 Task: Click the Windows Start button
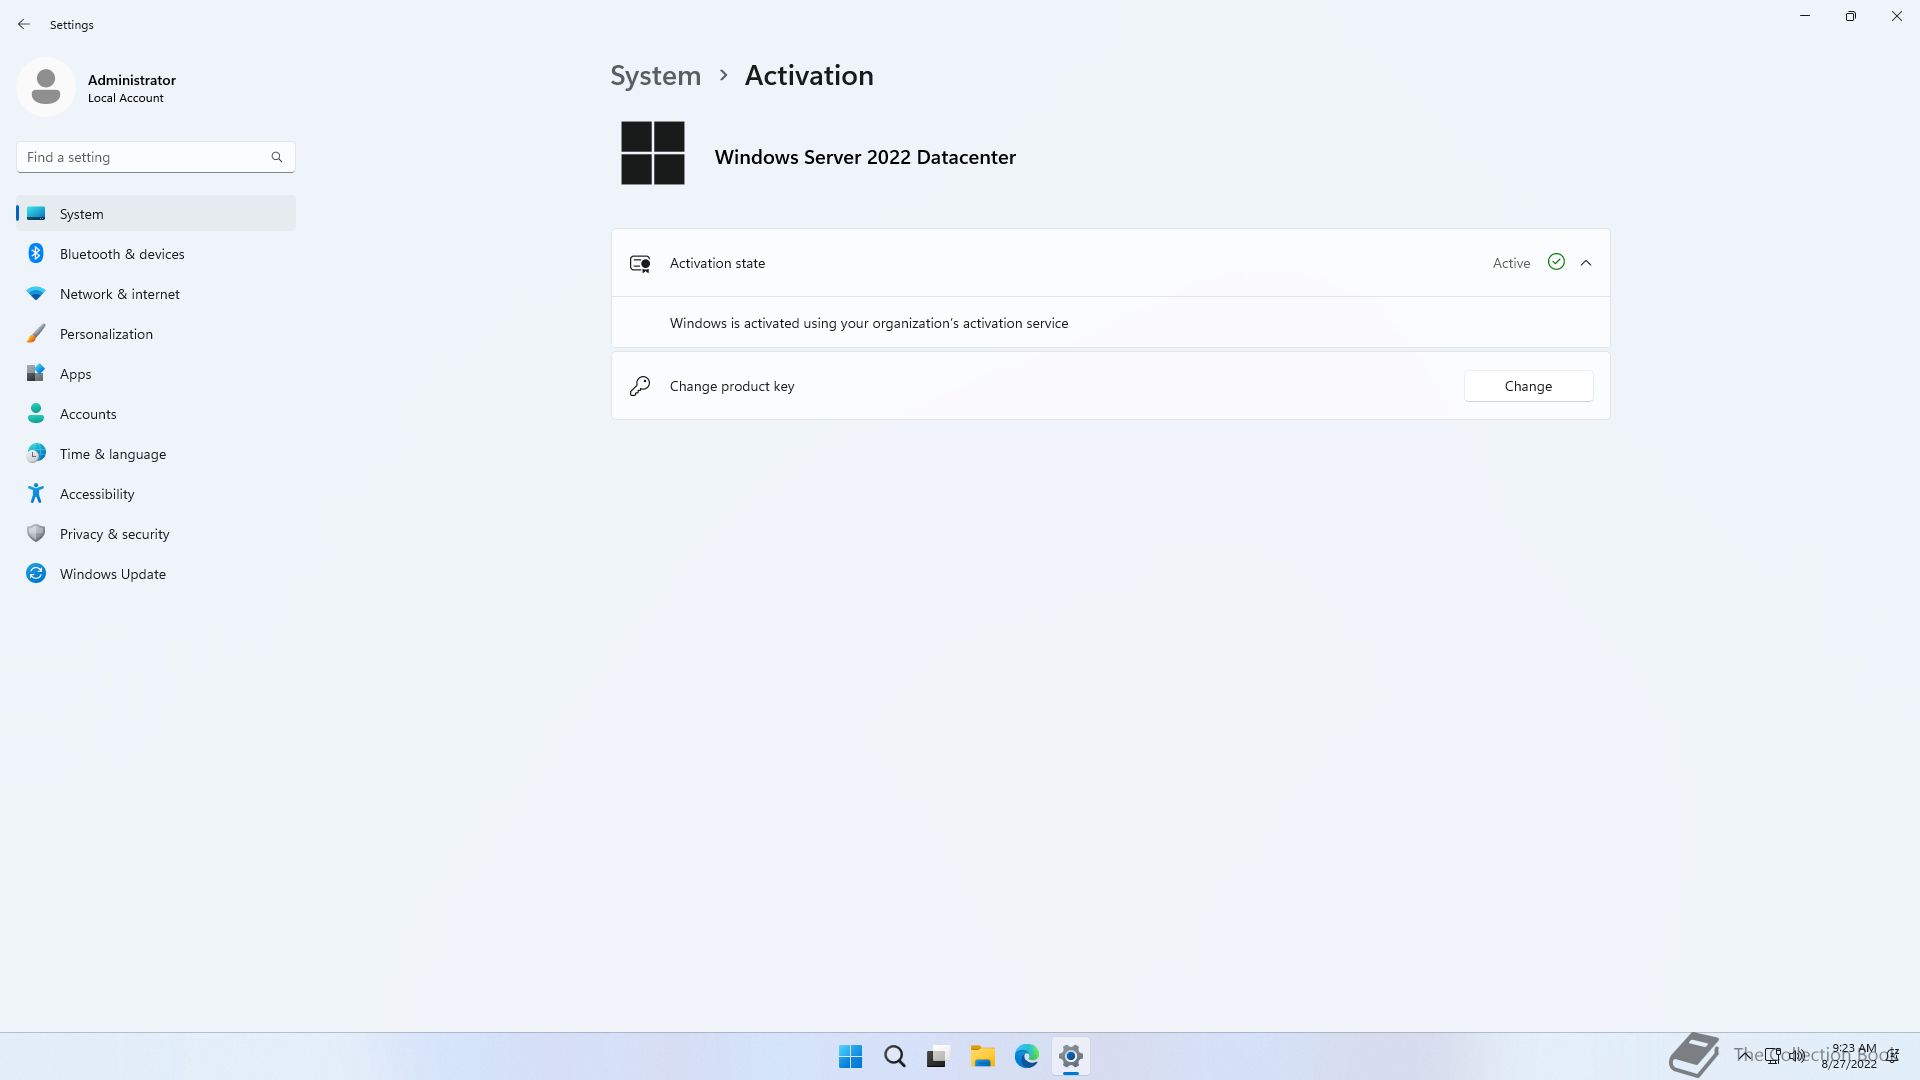point(850,1056)
